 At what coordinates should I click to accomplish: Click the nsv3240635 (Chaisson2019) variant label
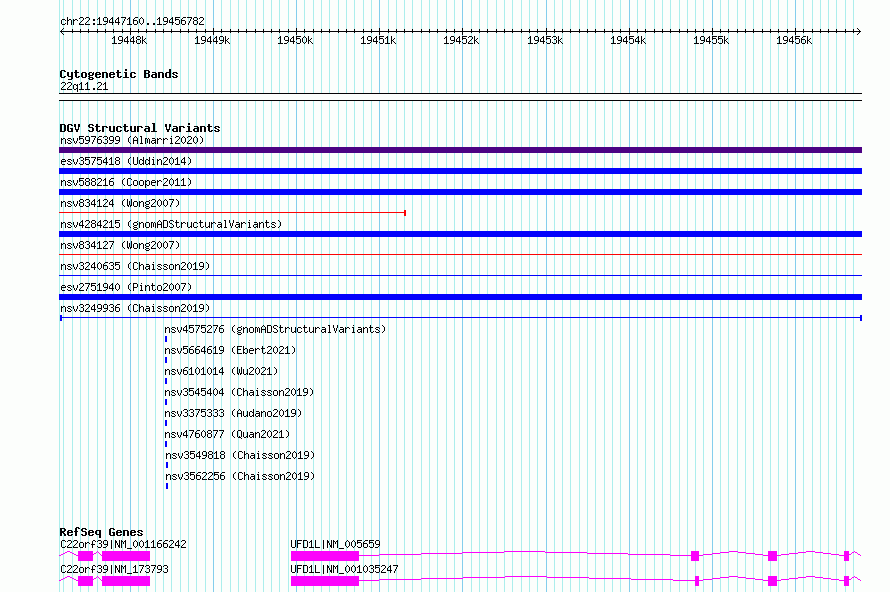135,266
